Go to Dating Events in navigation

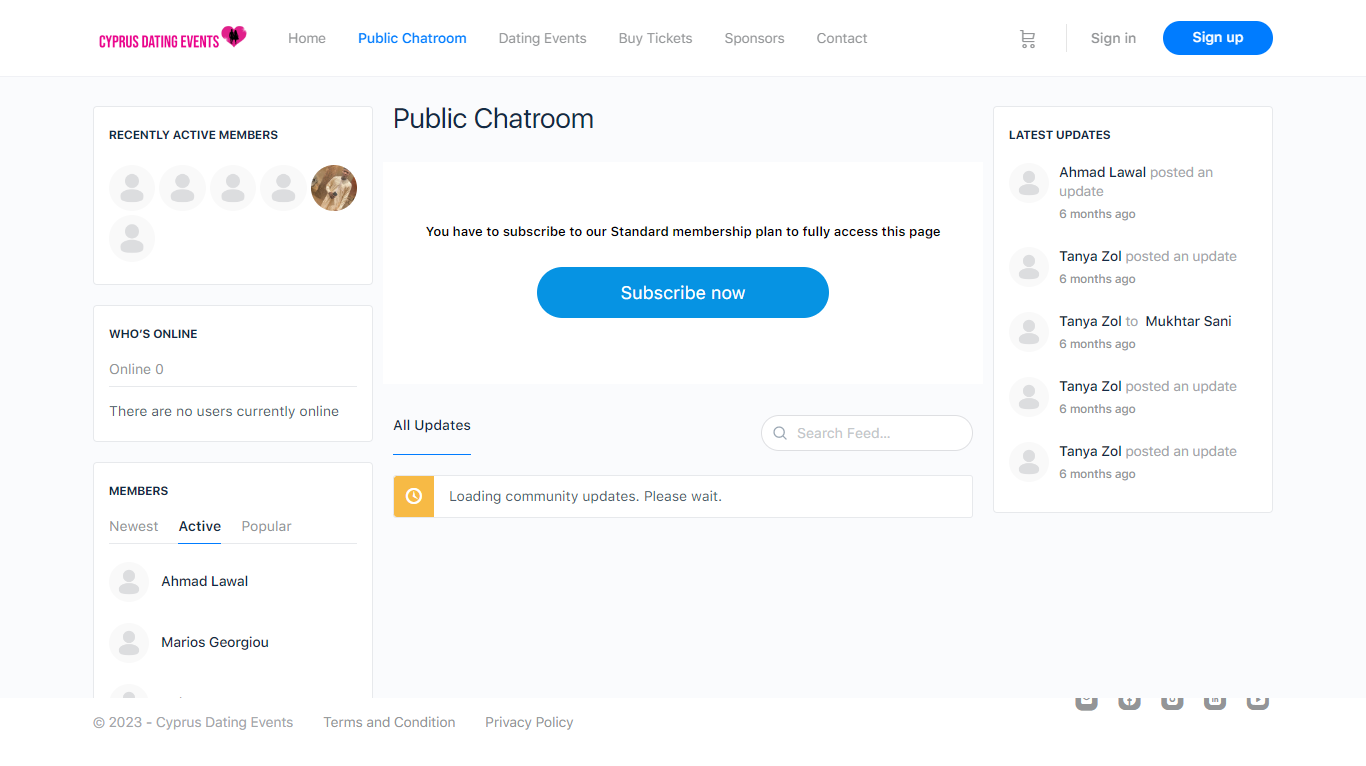pos(542,38)
